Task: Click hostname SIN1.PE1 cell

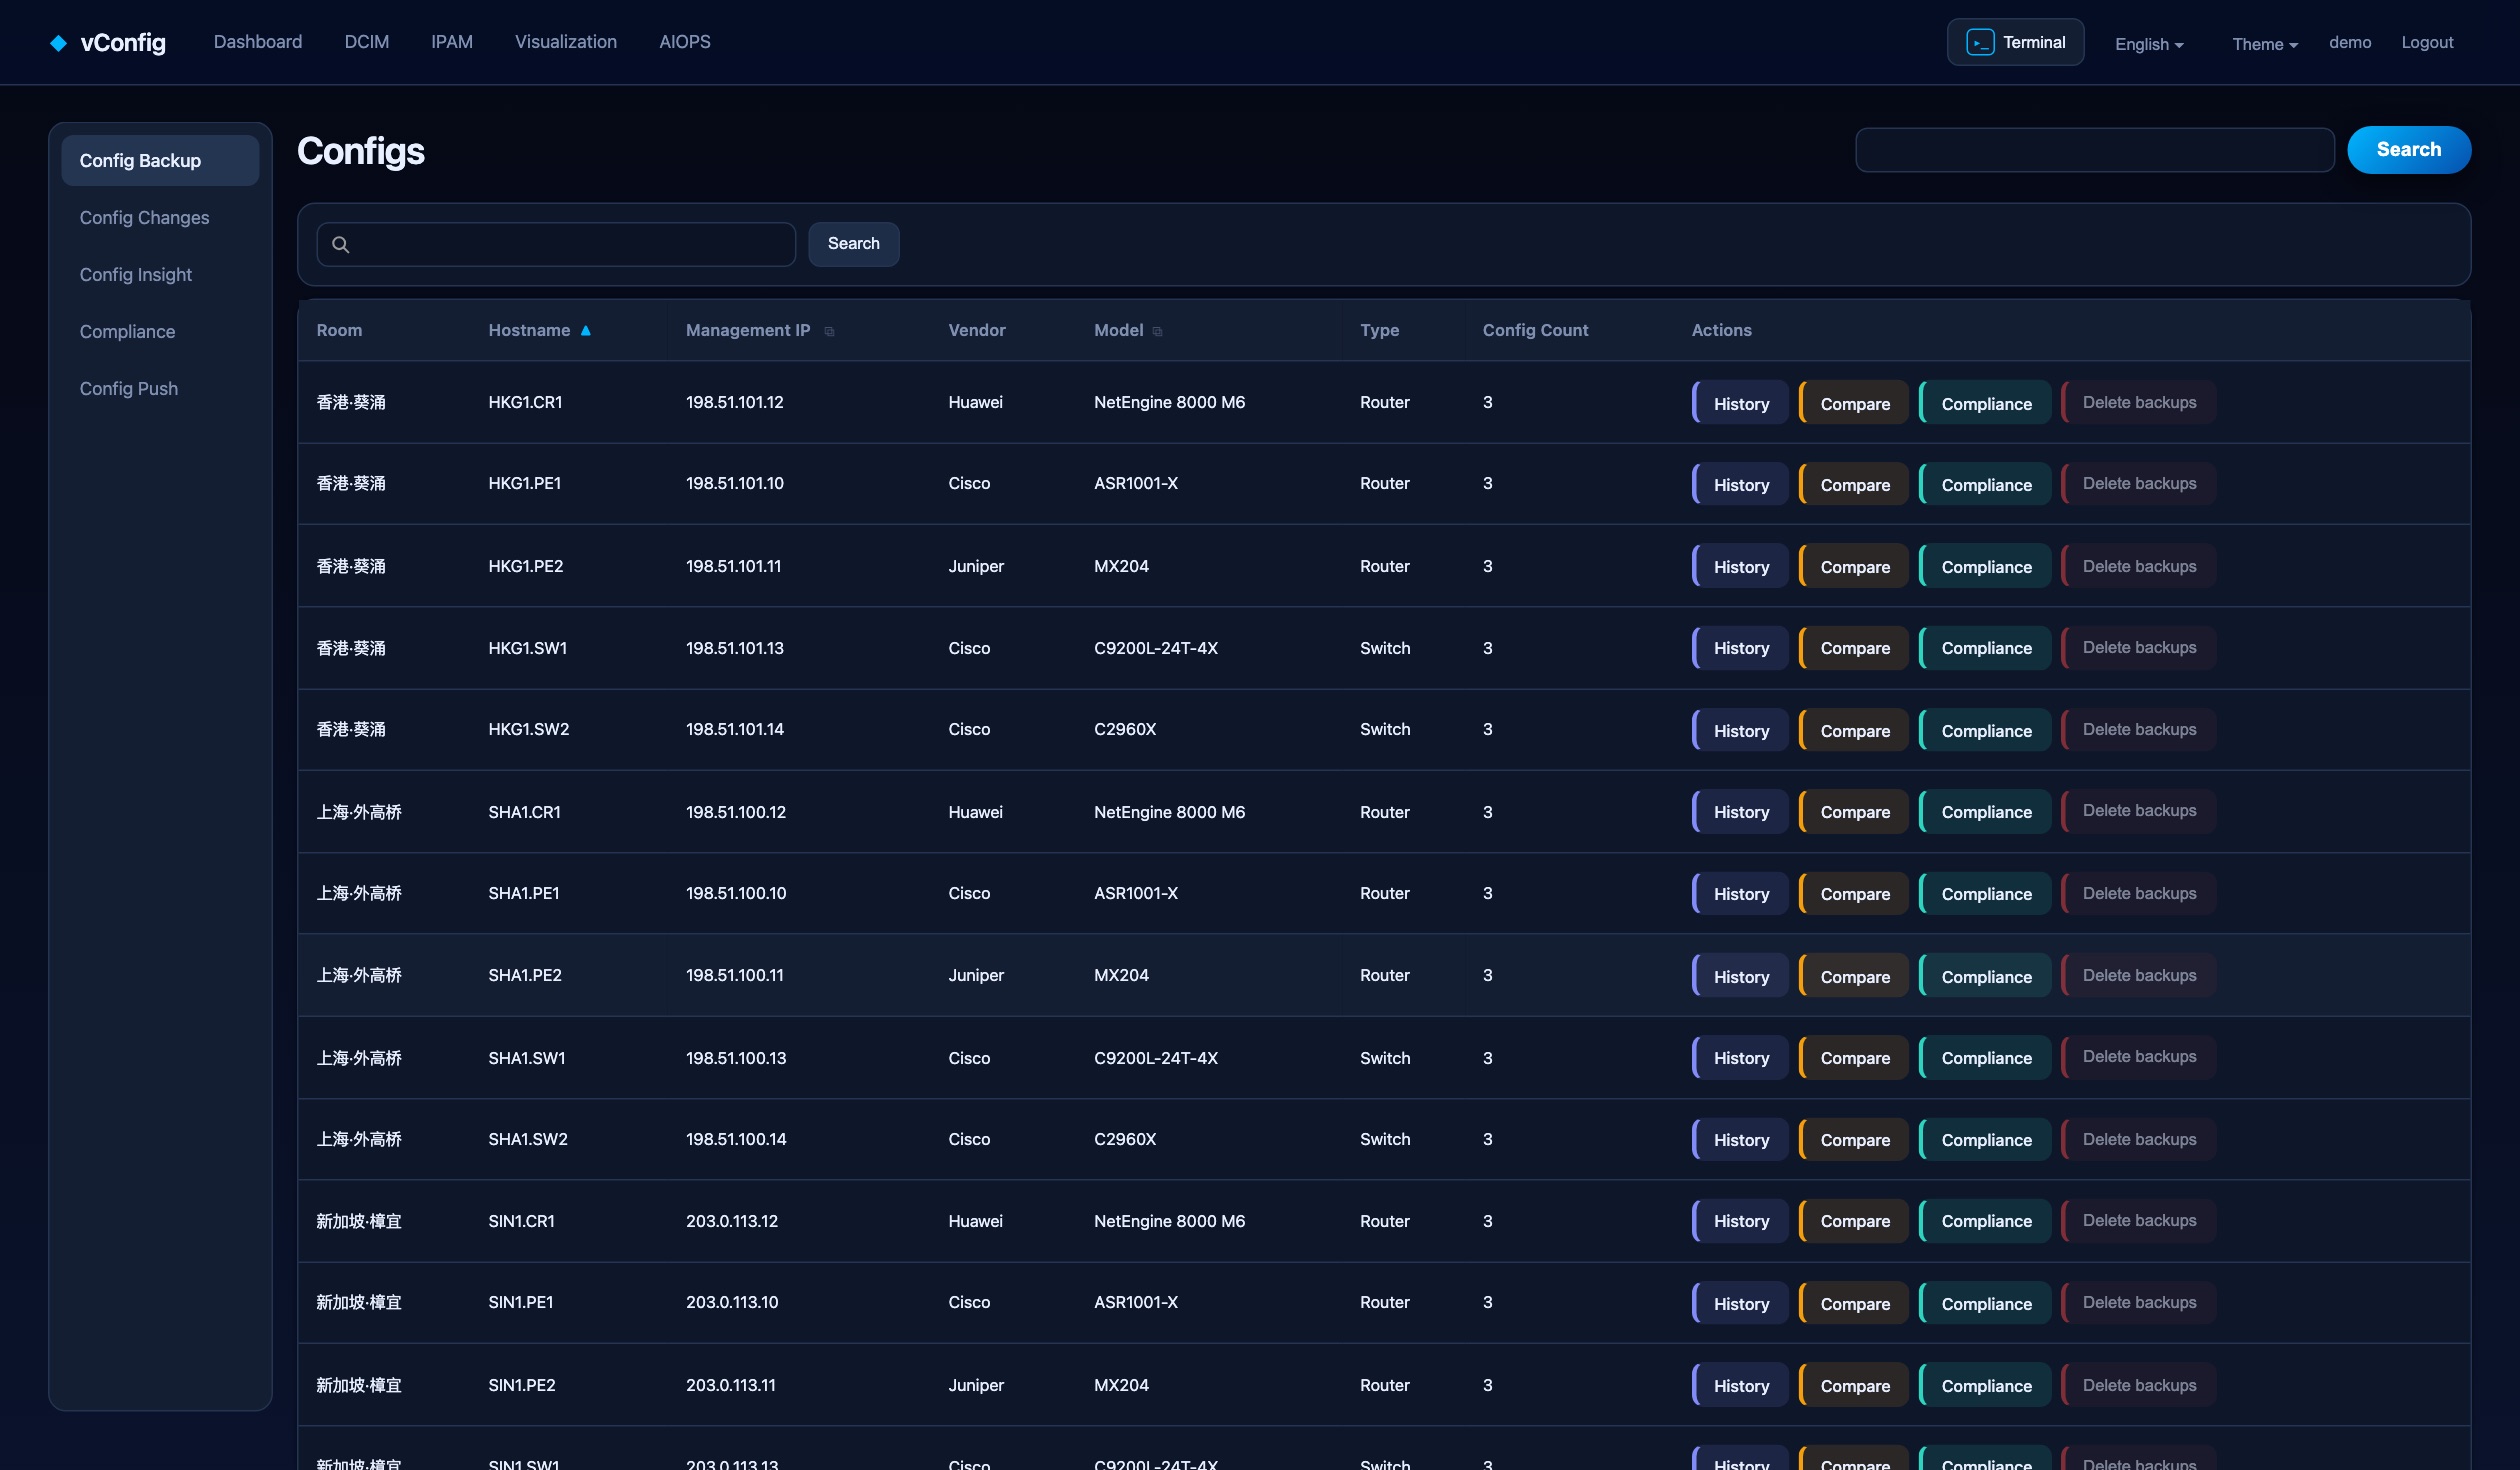Action: [521, 1302]
